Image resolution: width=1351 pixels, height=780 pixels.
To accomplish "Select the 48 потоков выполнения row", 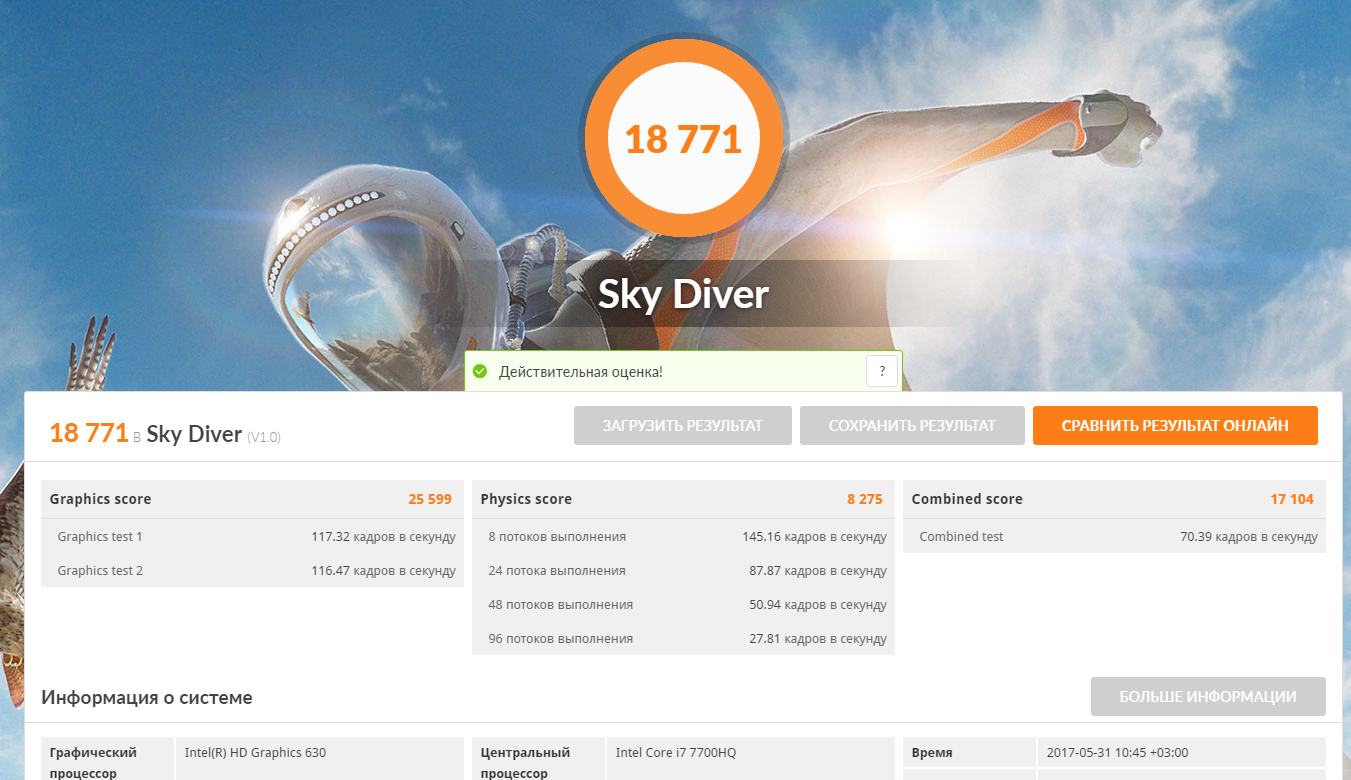I will (683, 605).
